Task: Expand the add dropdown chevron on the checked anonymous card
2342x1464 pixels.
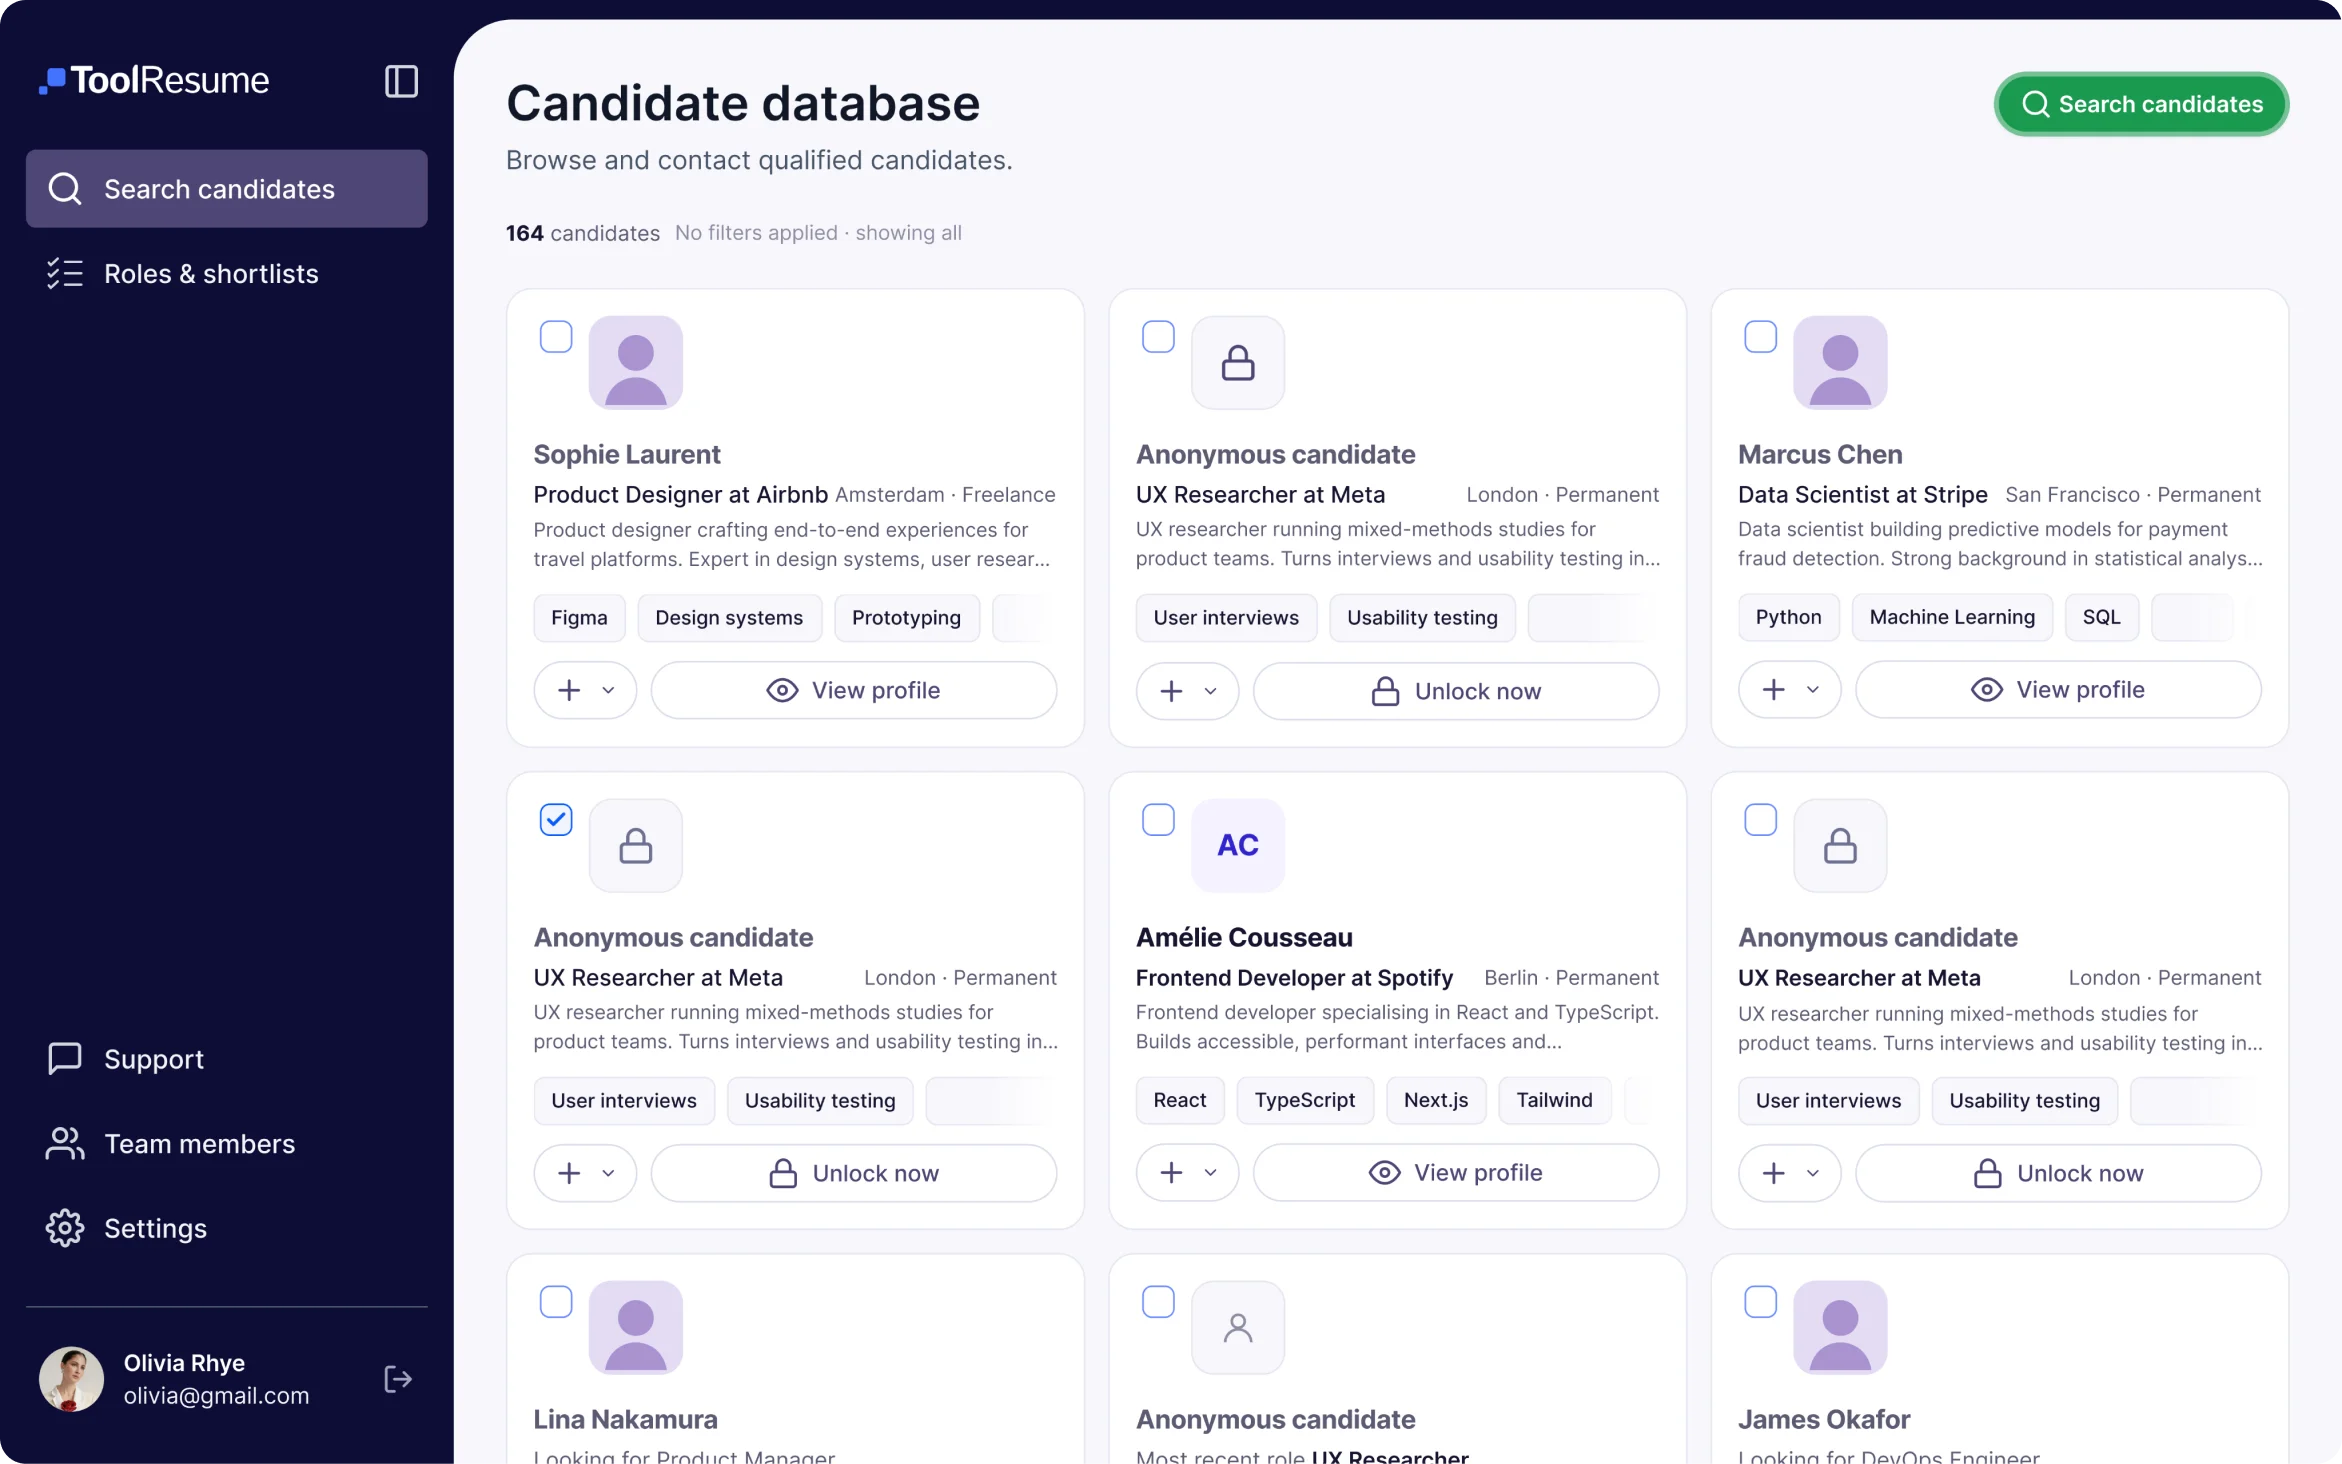Action: tap(608, 1173)
